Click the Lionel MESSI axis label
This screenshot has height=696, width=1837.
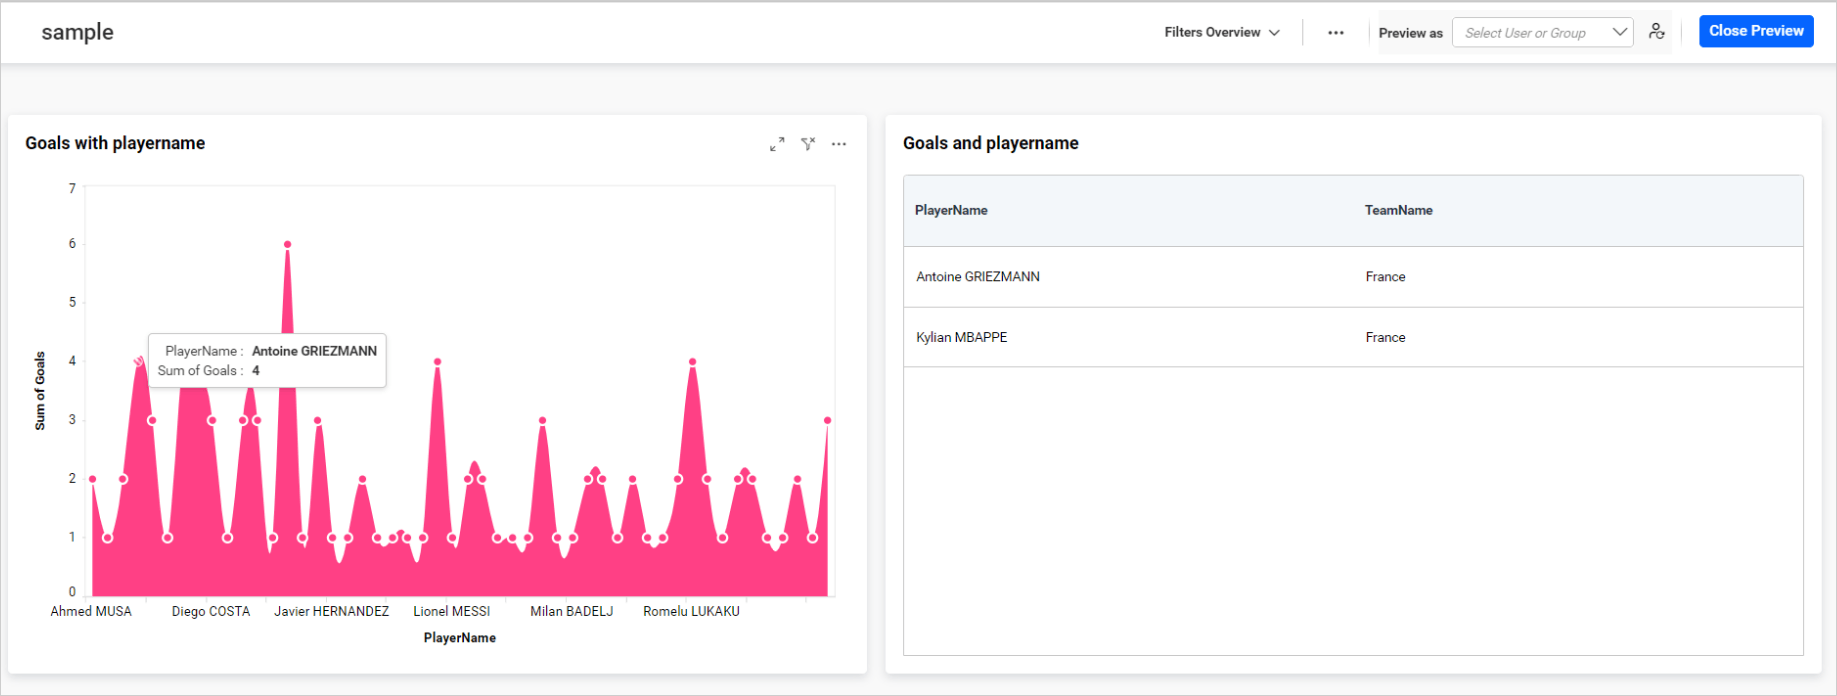(452, 611)
